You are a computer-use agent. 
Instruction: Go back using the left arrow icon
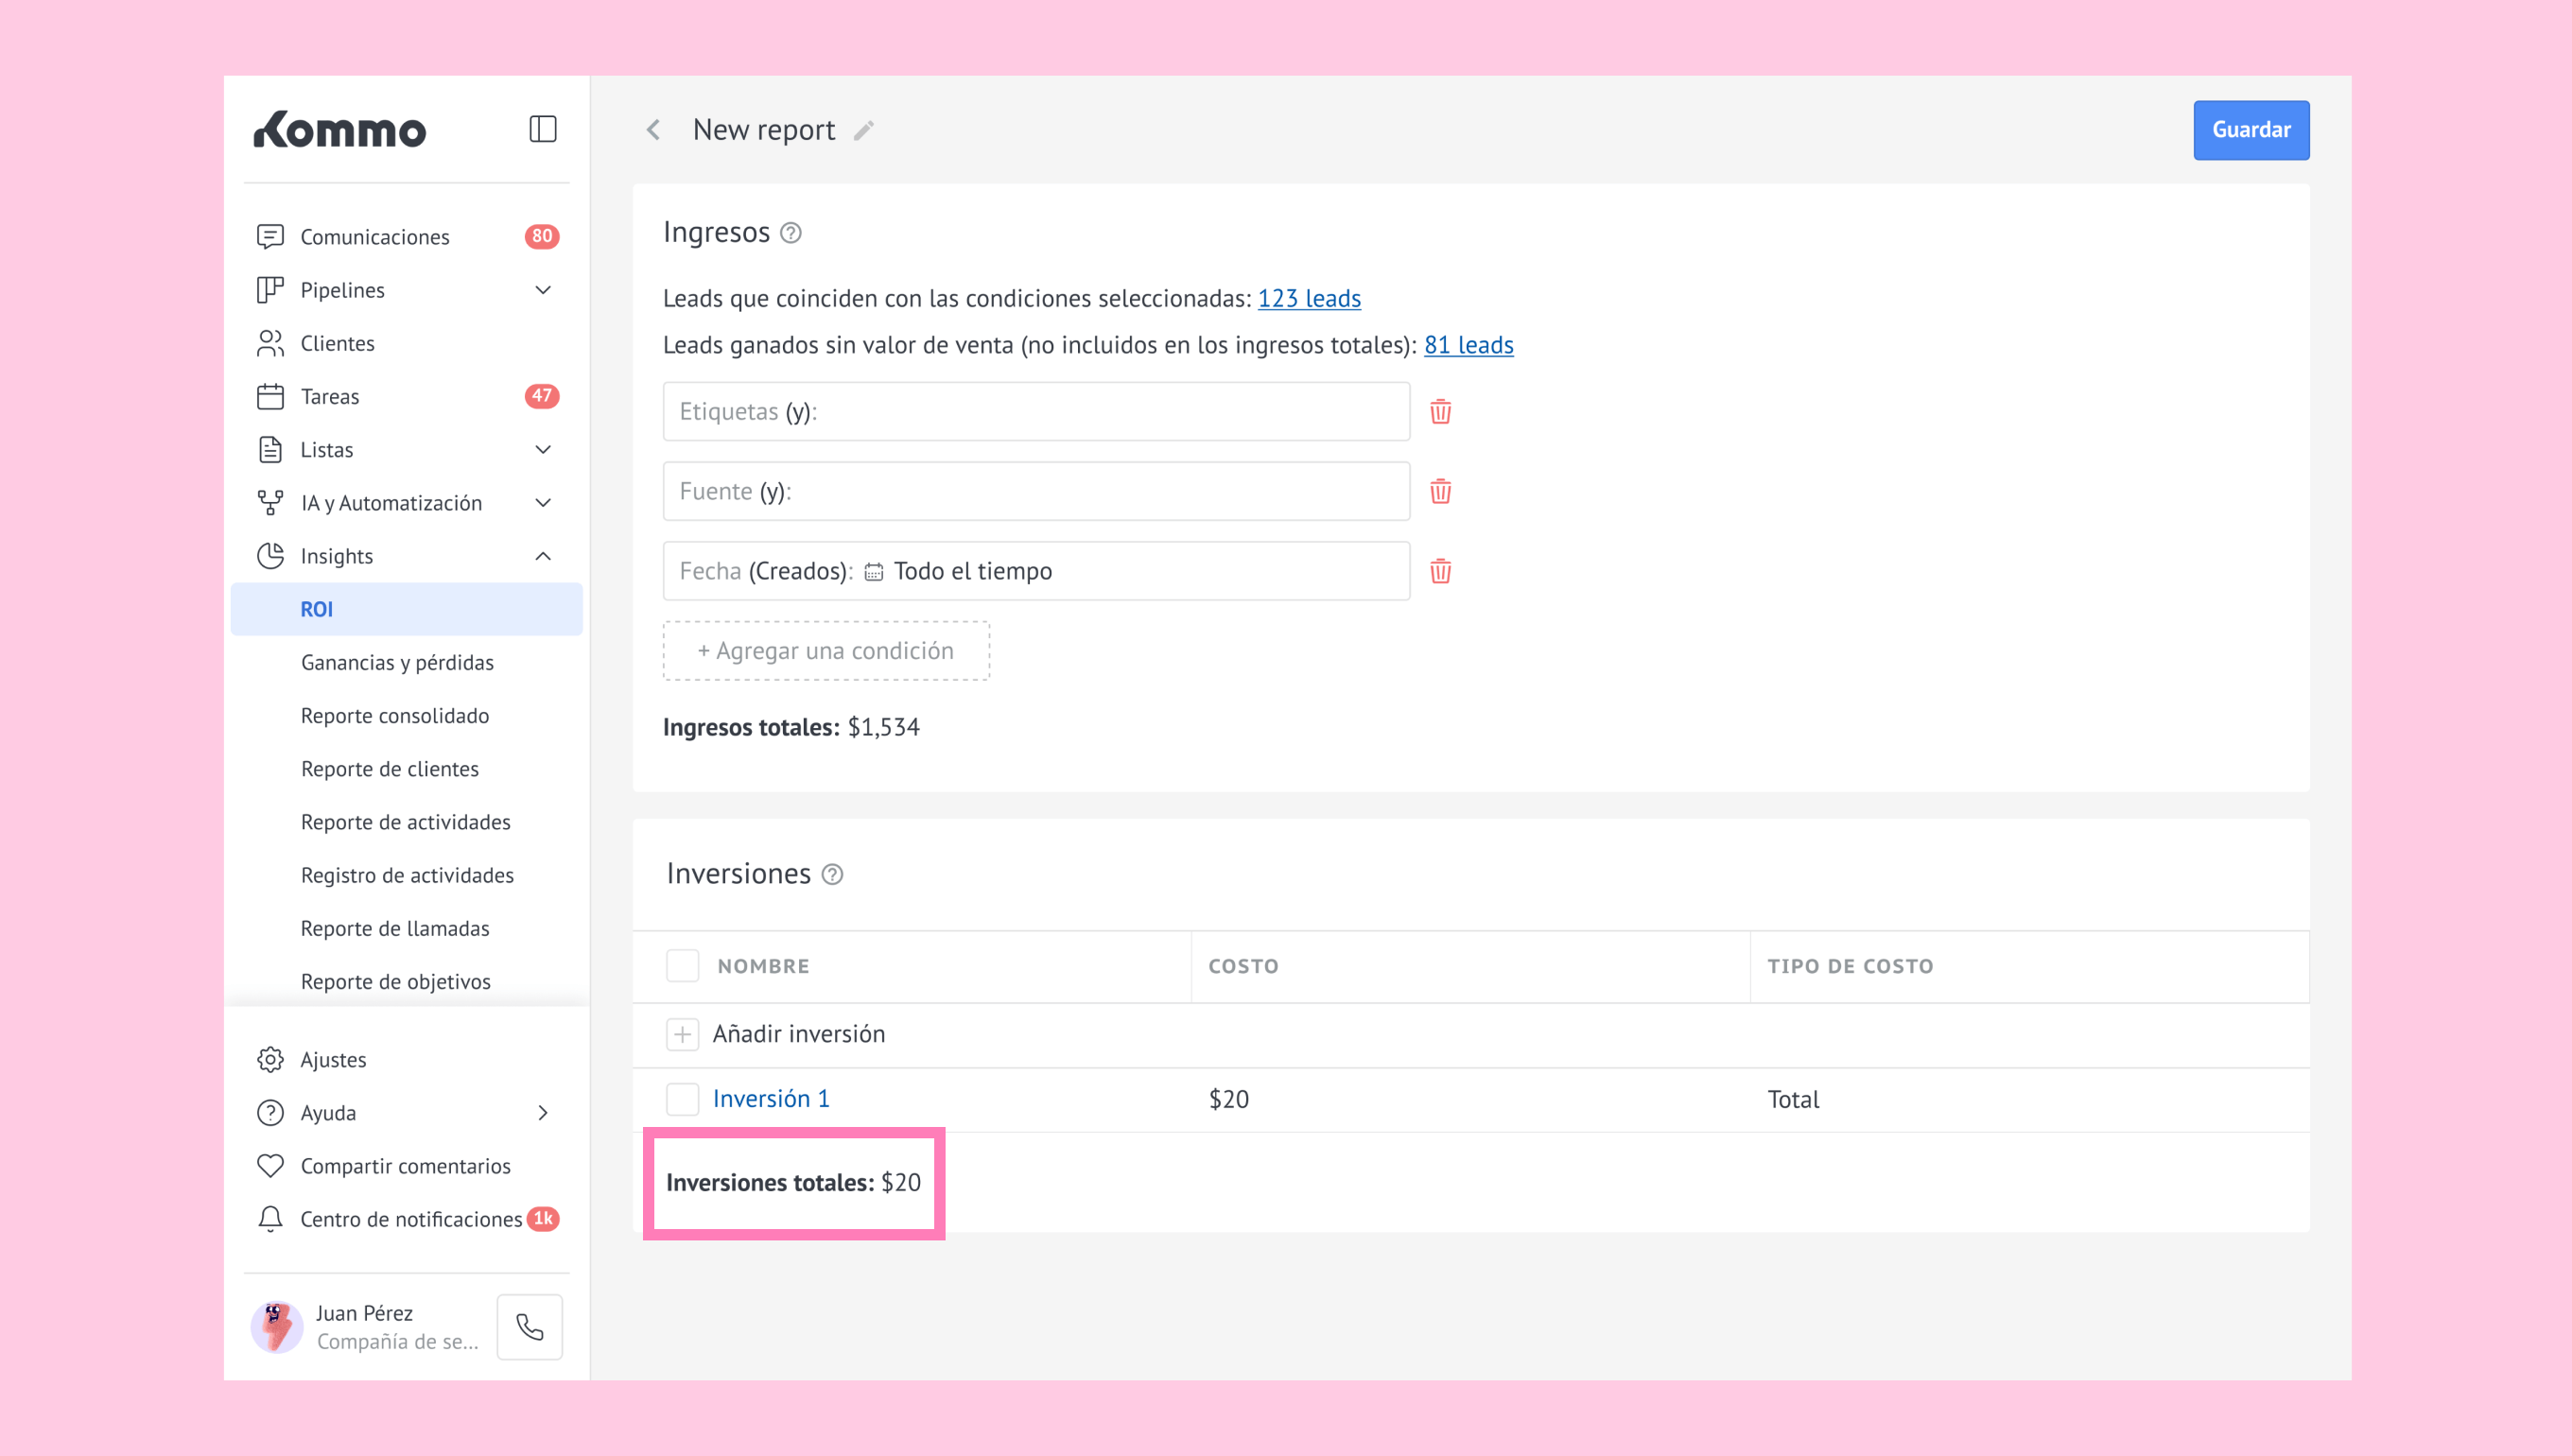pos(654,130)
